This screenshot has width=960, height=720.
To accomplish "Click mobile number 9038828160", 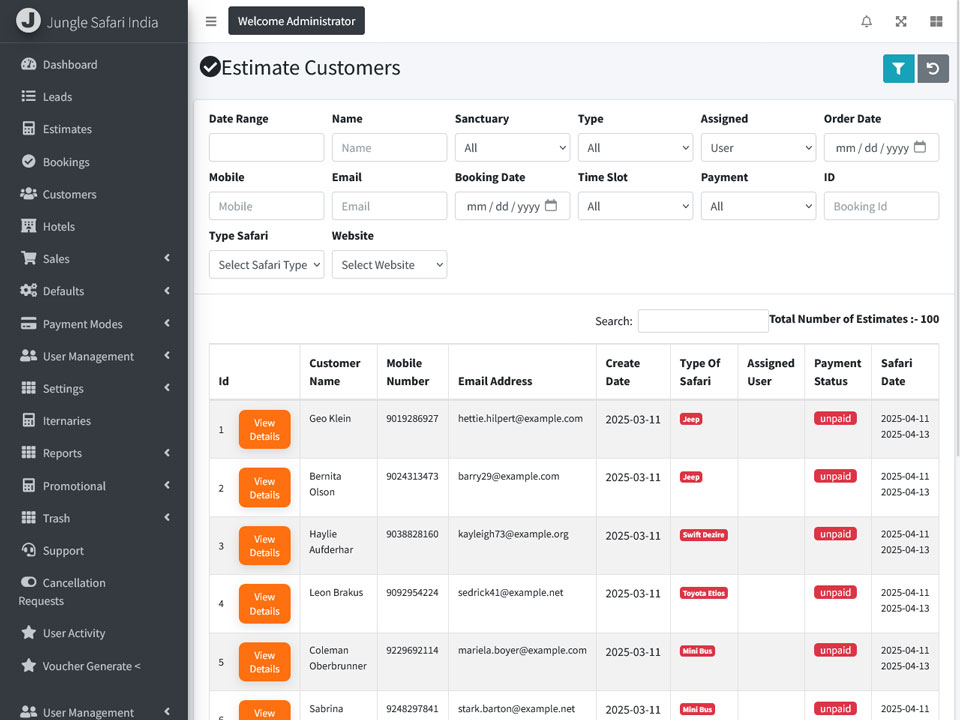I will tap(412, 534).
